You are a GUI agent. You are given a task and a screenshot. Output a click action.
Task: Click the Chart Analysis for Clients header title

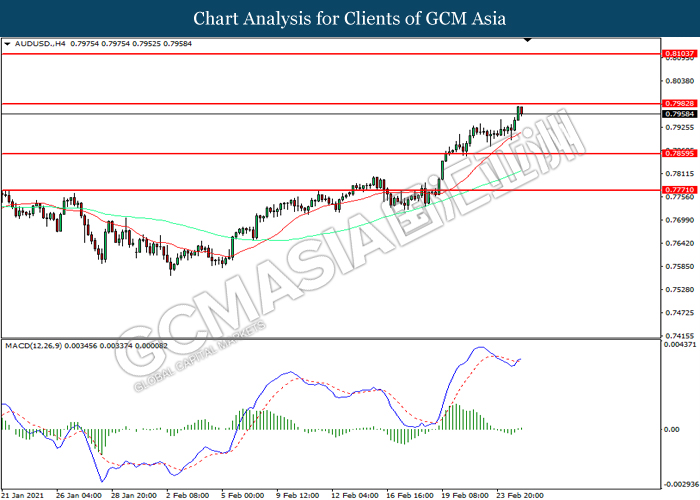pos(350,19)
